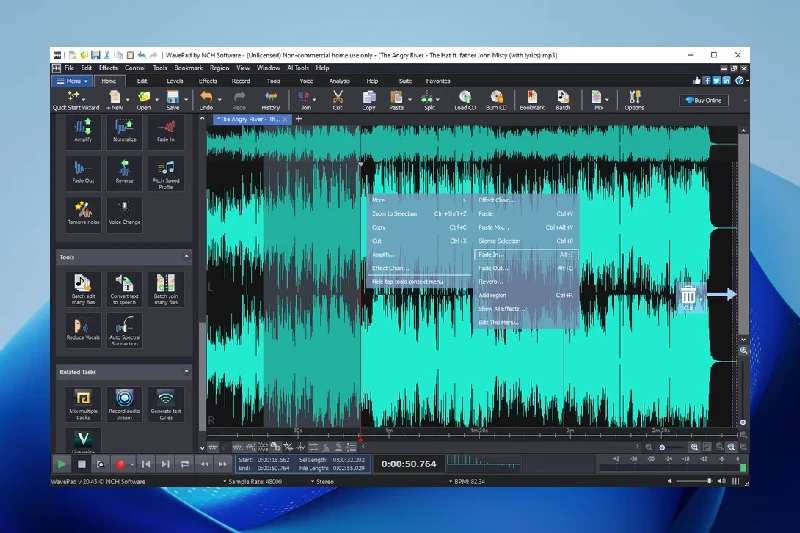Open the AI Tools menu
This screenshot has height=533, width=800.
(298, 68)
